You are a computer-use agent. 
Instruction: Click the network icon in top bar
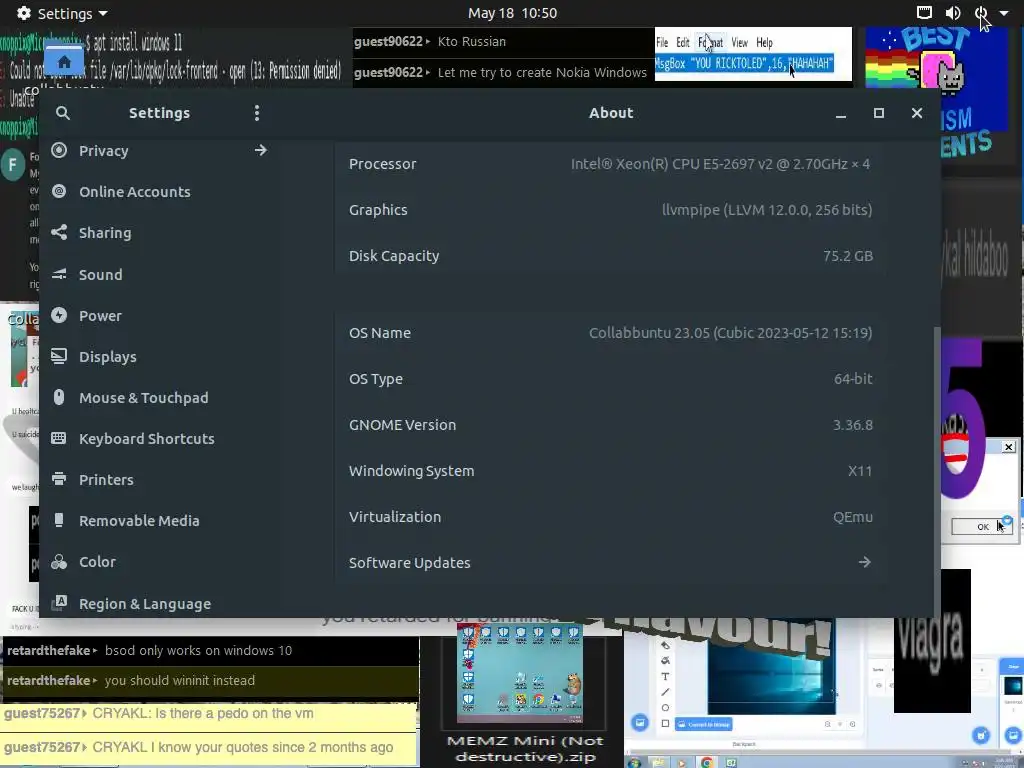click(x=924, y=12)
